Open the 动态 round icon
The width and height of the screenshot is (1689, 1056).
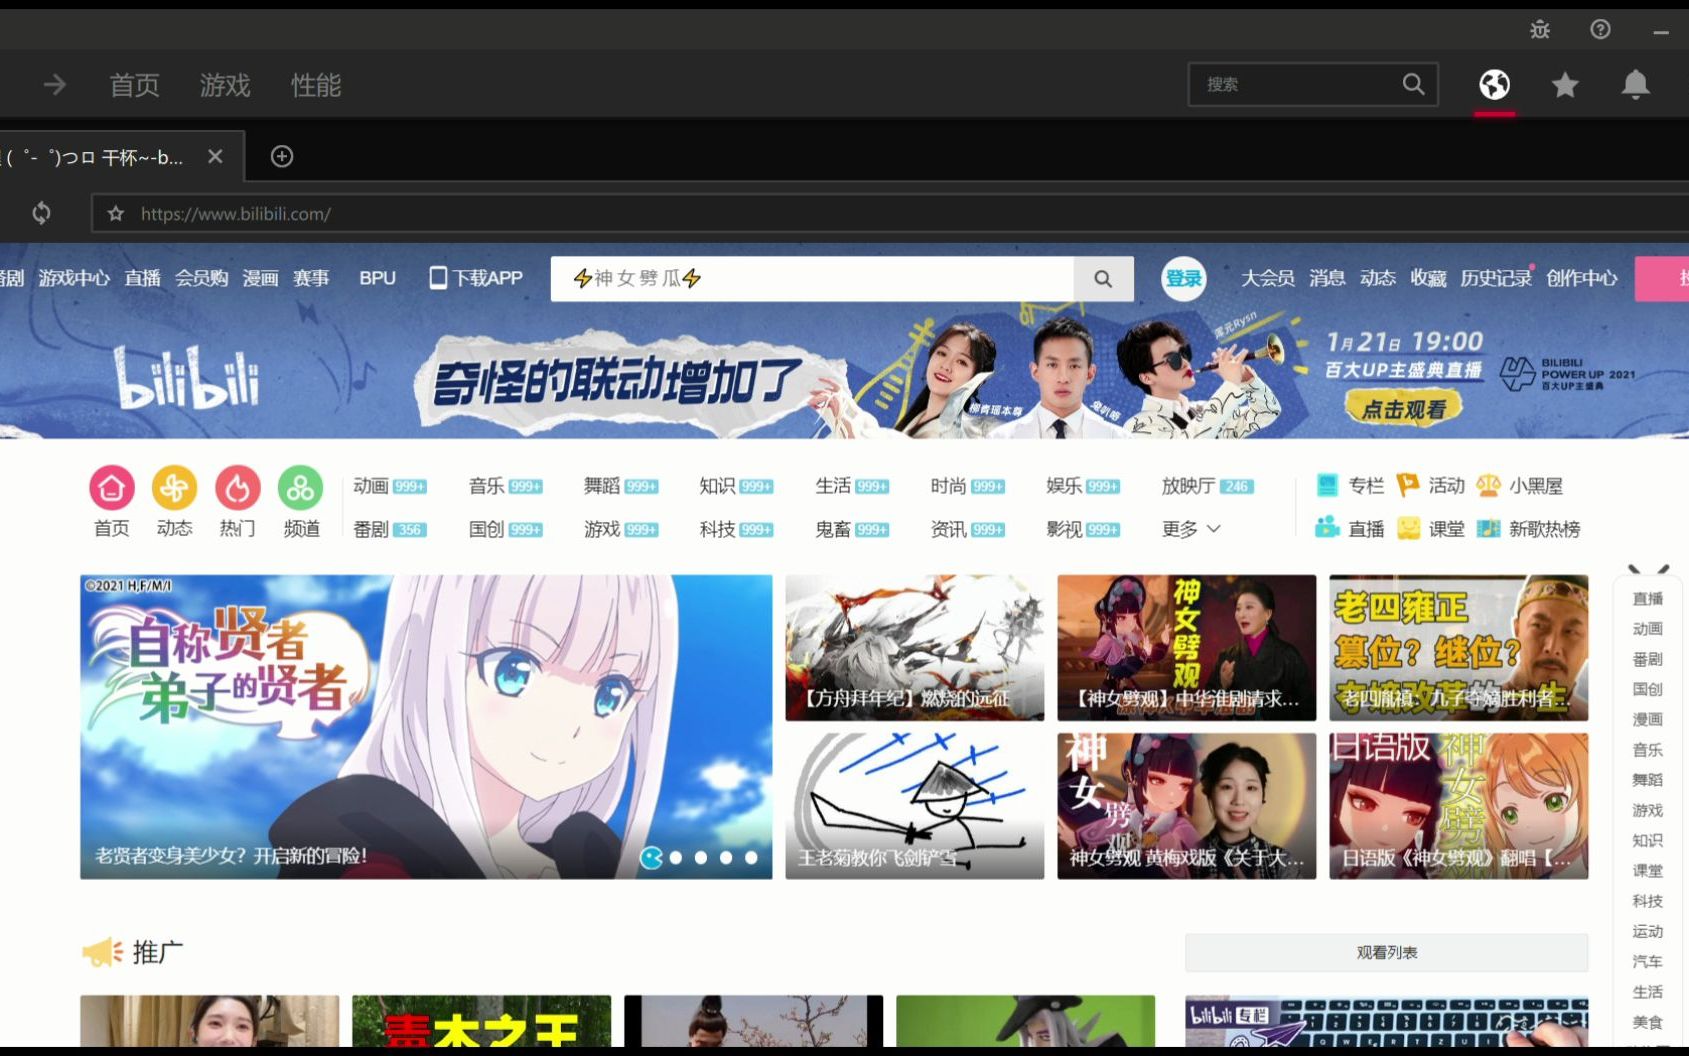coord(174,488)
